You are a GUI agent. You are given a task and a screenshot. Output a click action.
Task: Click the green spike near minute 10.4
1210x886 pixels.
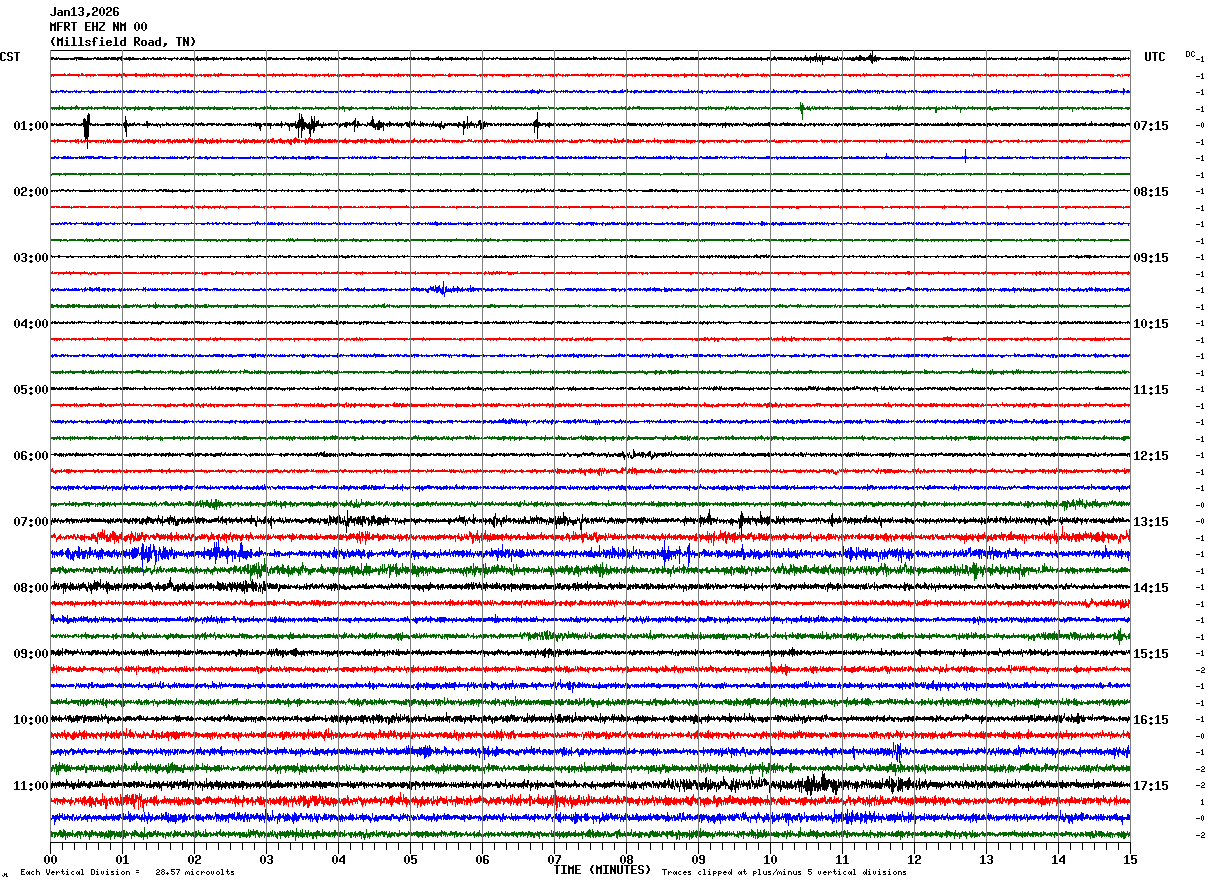point(802,110)
